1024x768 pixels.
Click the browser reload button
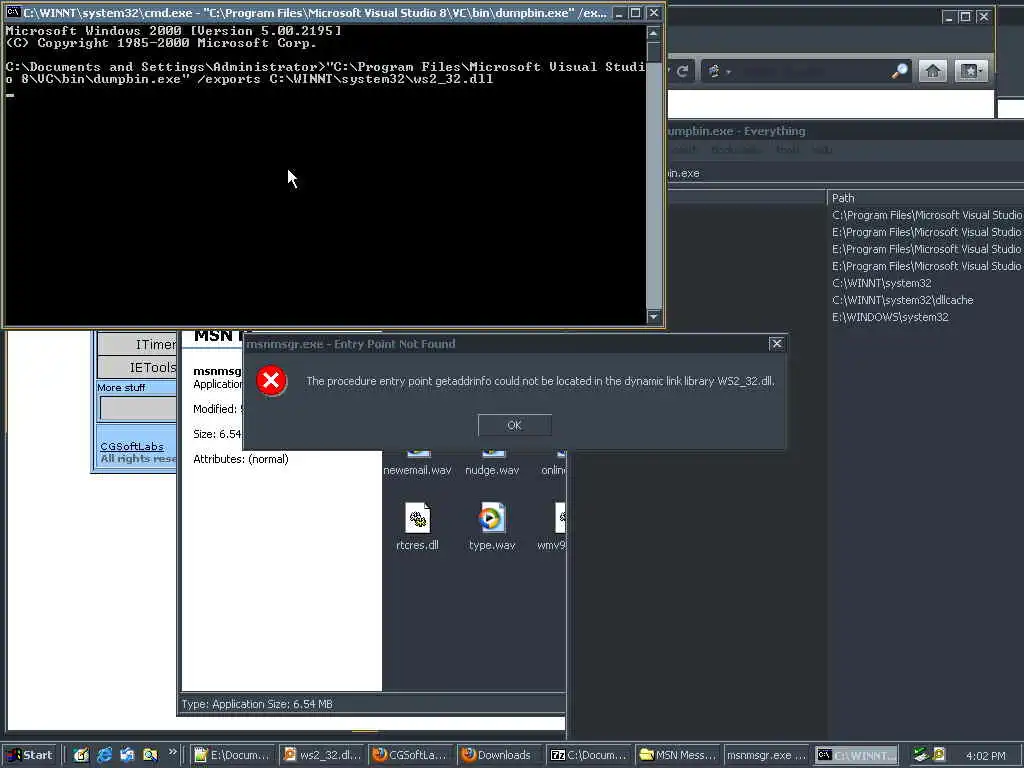click(x=683, y=71)
